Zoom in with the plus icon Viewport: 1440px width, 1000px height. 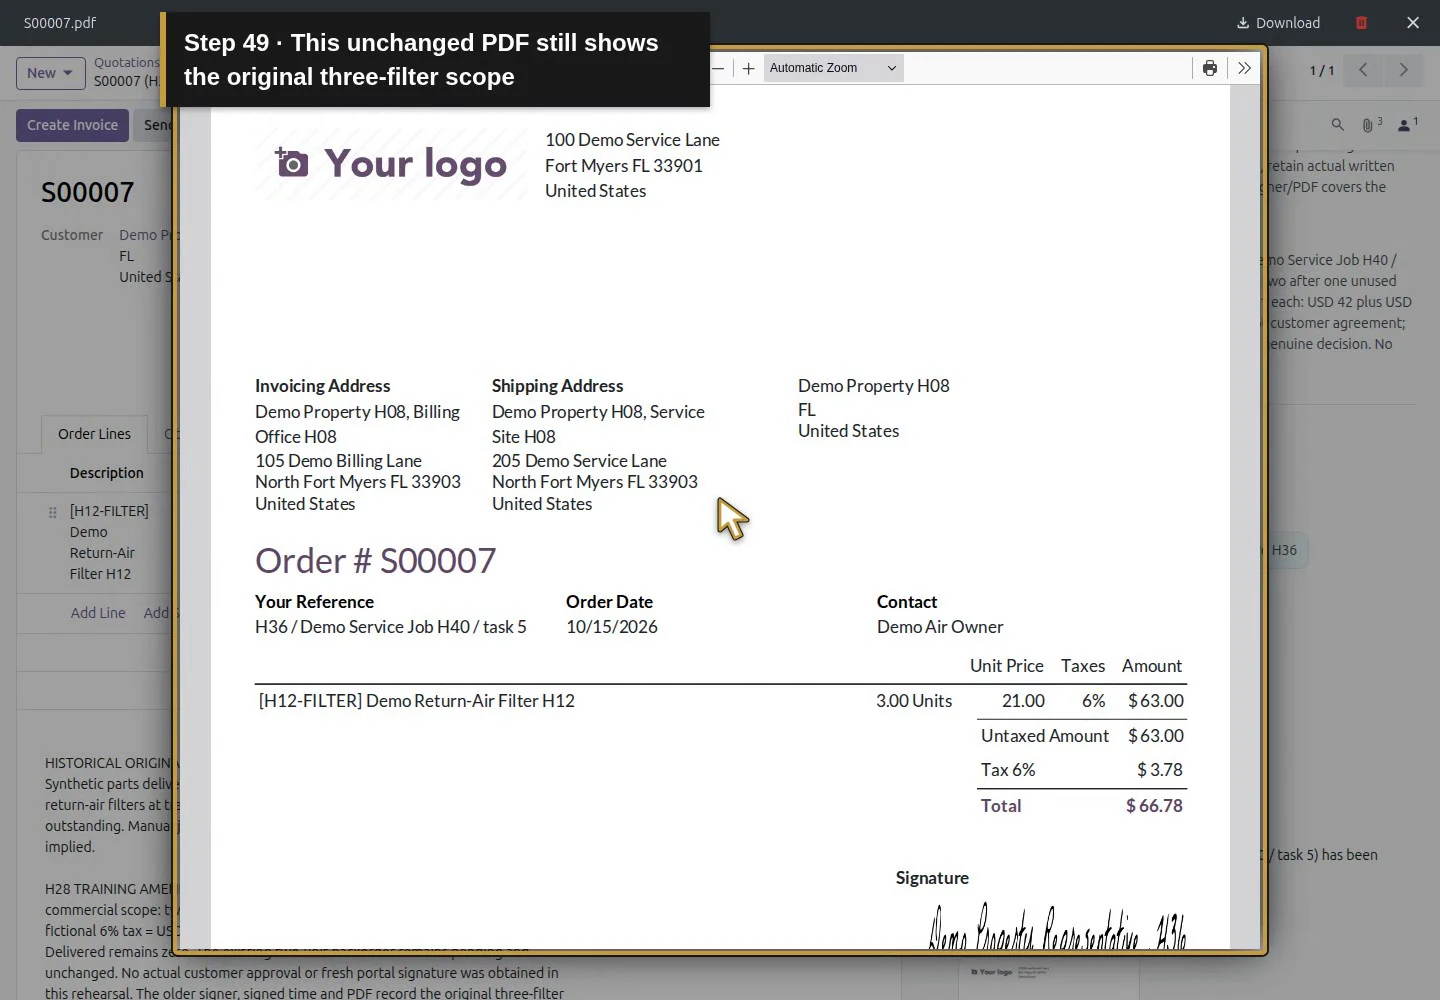(748, 68)
